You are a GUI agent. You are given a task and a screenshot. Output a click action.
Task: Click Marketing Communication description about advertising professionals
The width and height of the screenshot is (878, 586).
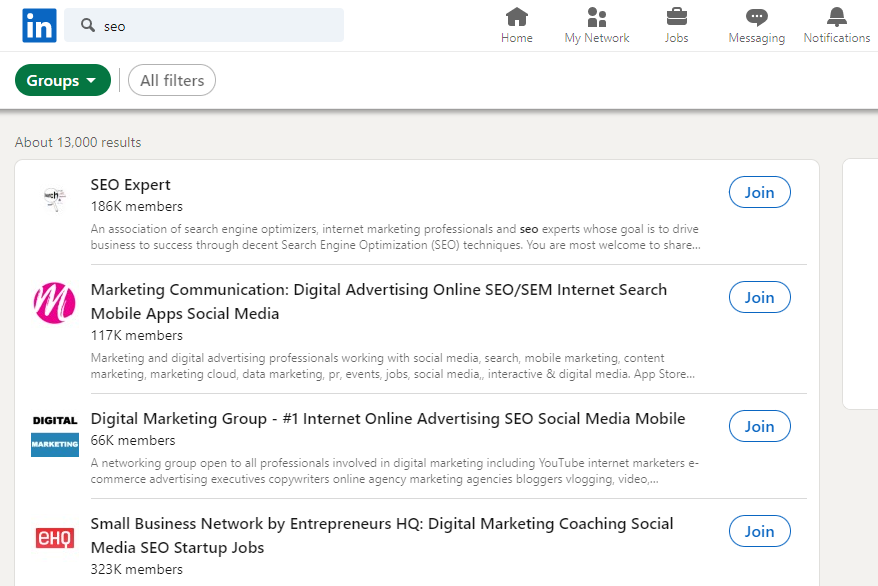pos(393,366)
